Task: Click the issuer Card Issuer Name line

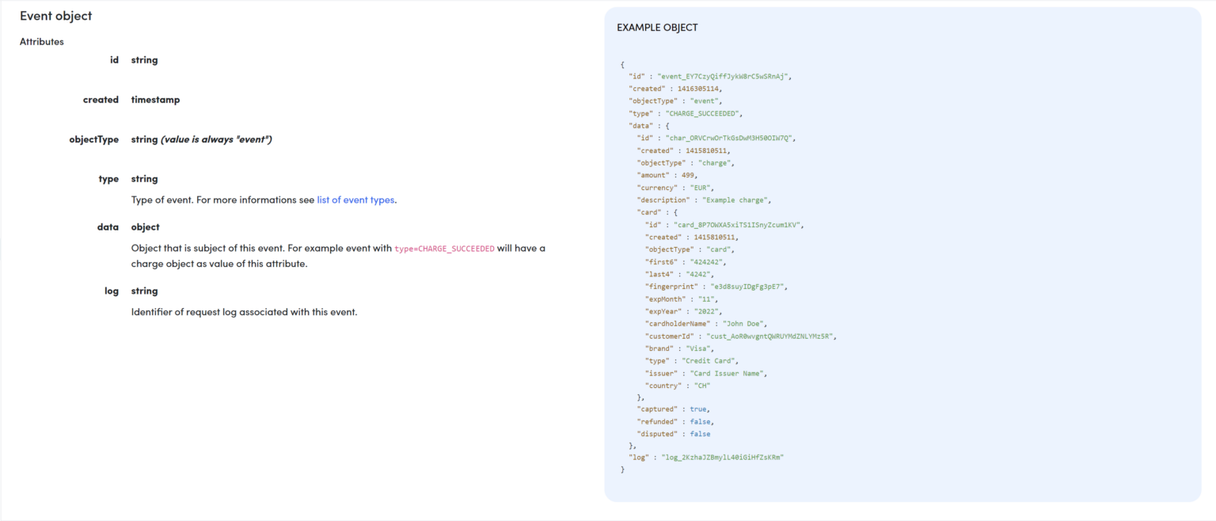Action: click(x=706, y=373)
